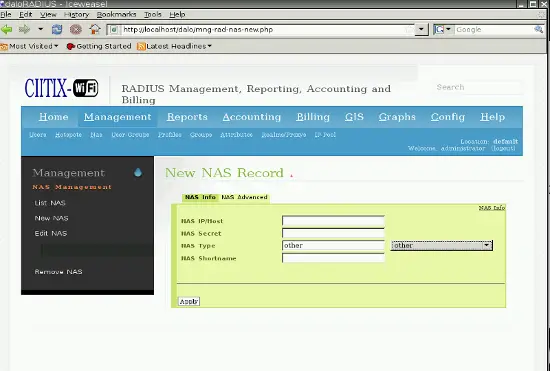Click the Attributes submenu link
The width and height of the screenshot is (550, 371).
pos(236,135)
